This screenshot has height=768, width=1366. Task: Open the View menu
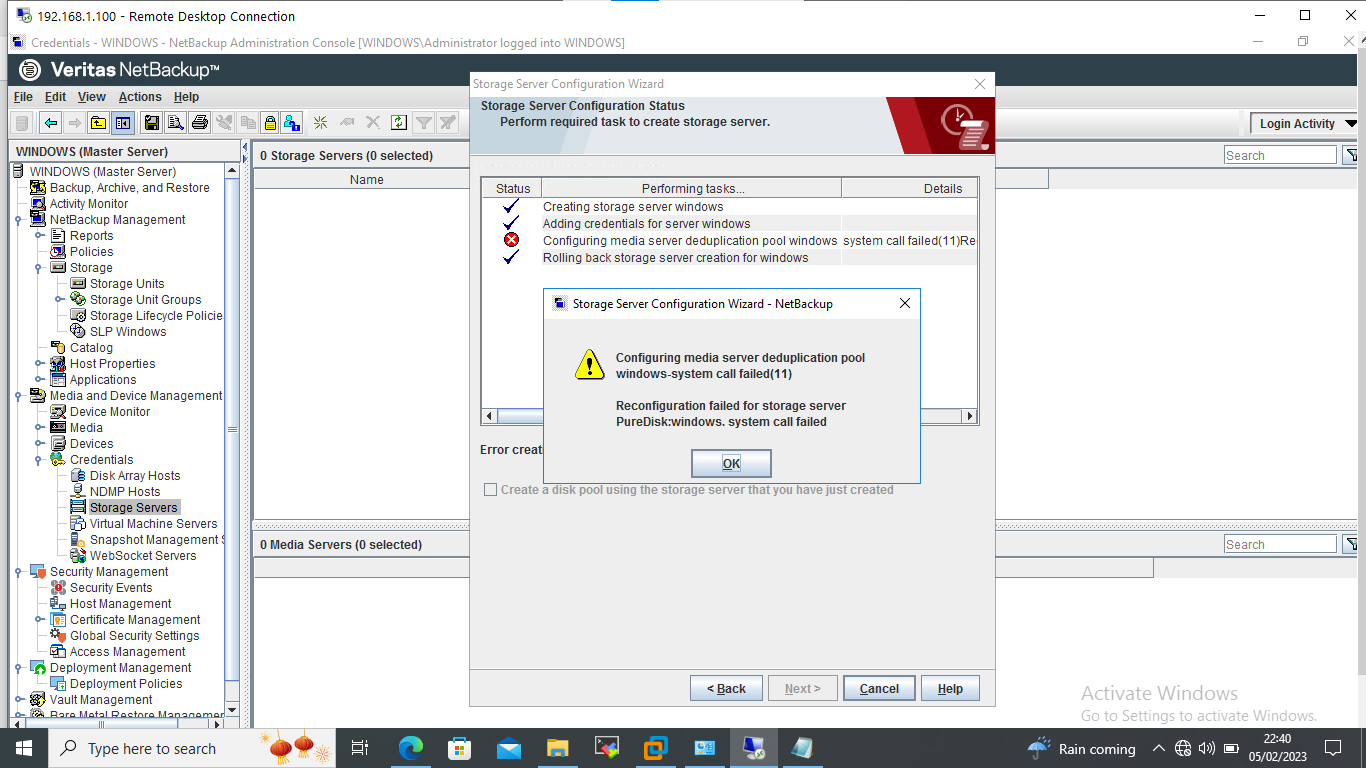coord(92,97)
